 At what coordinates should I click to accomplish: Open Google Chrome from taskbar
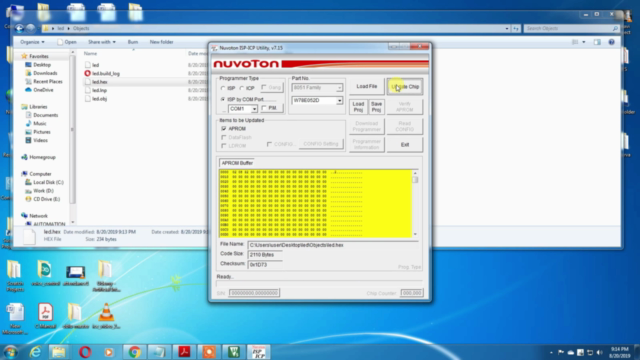tap(134, 352)
